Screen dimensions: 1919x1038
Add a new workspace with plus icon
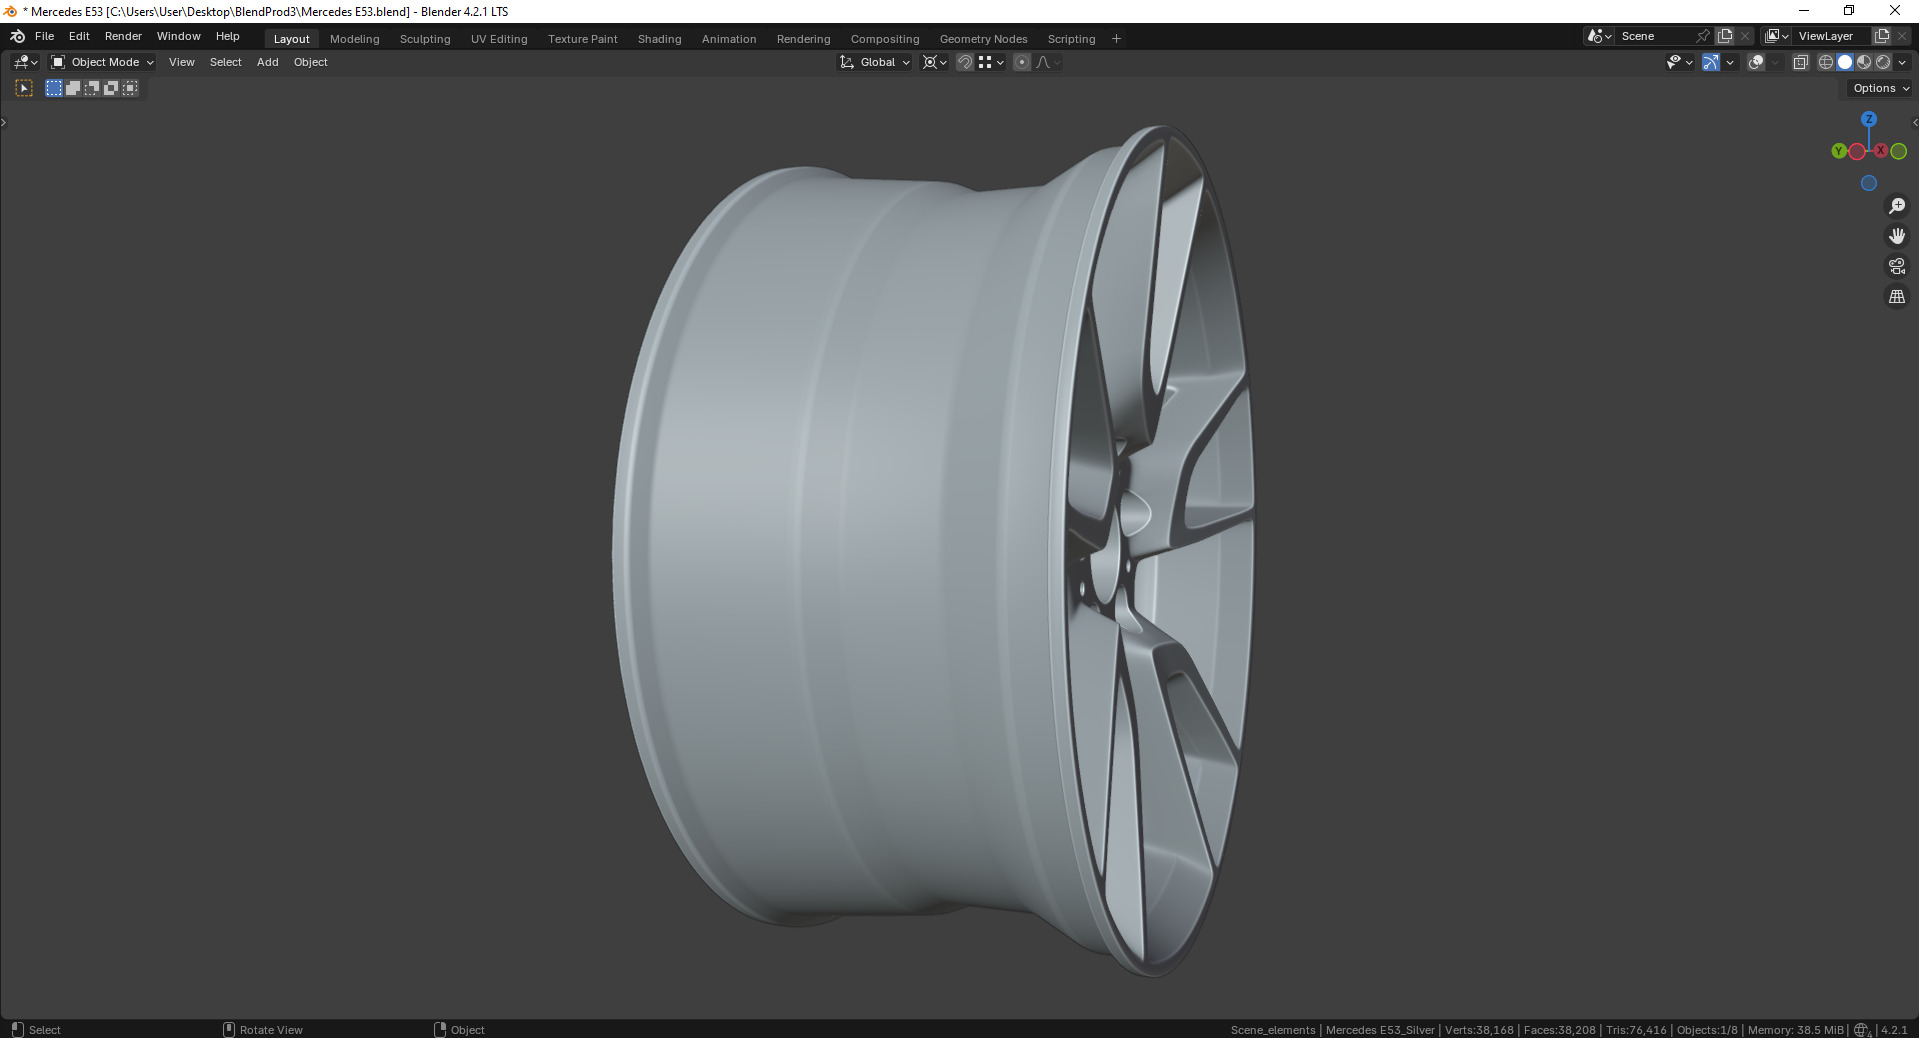tap(1117, 39)
